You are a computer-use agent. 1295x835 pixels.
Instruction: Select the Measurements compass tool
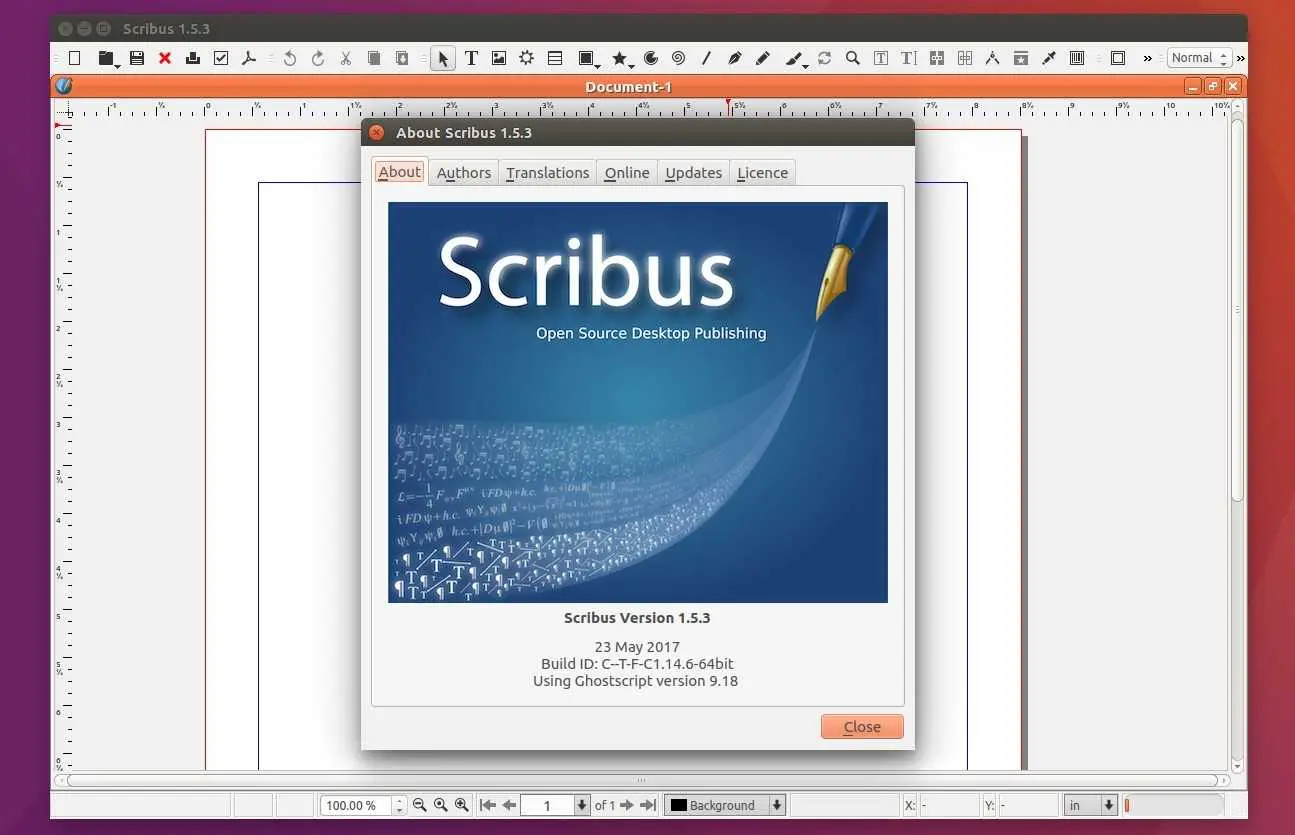click(x=993, y=59)
